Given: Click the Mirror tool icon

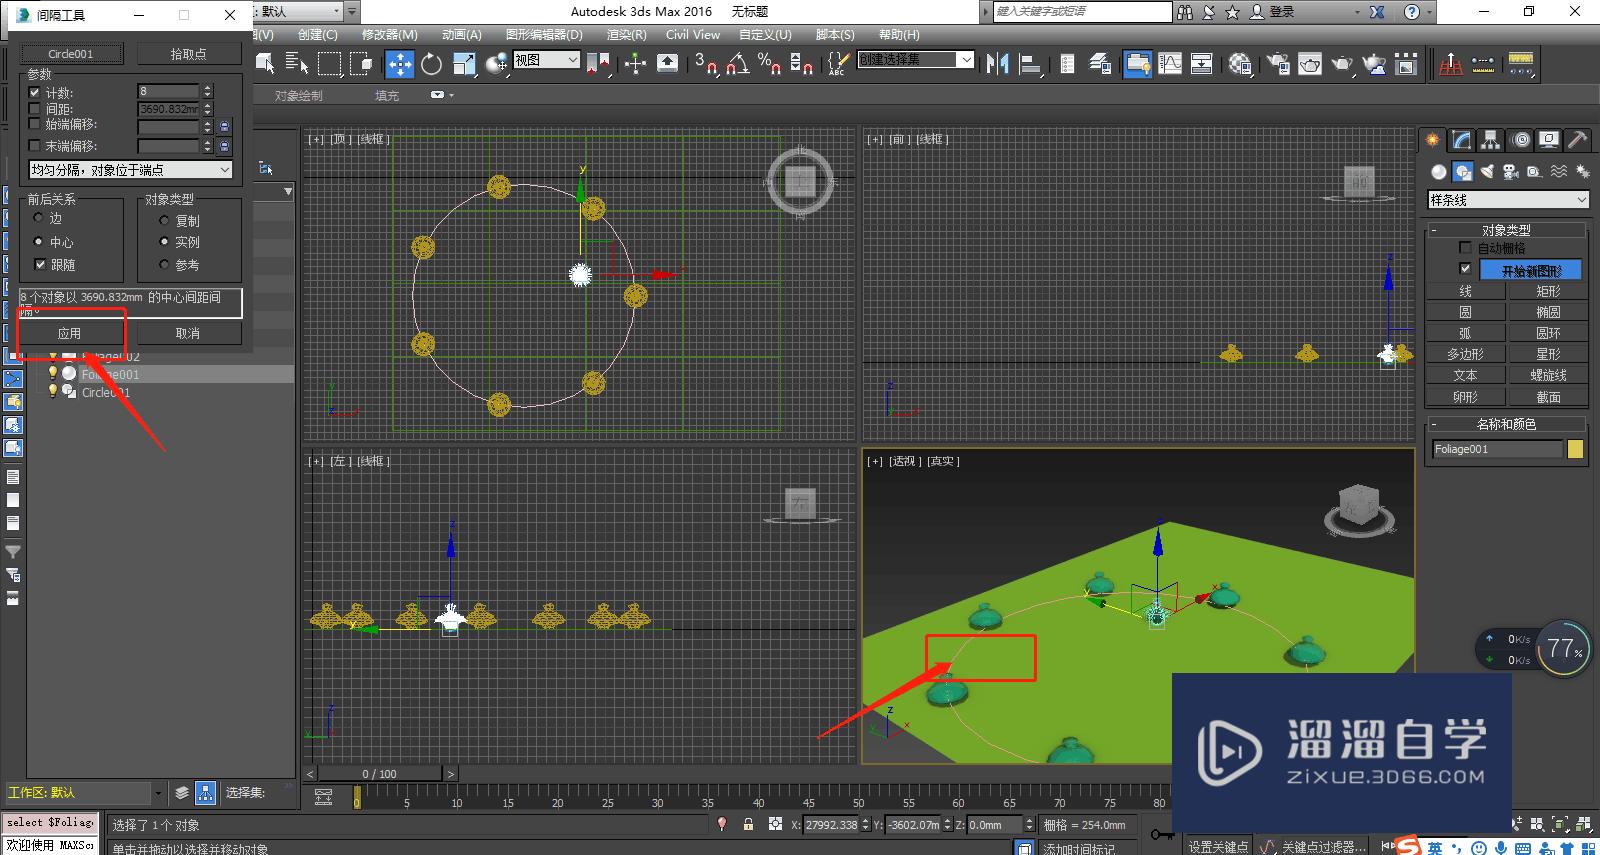Looking at the screenshot, I should point(997,64).
